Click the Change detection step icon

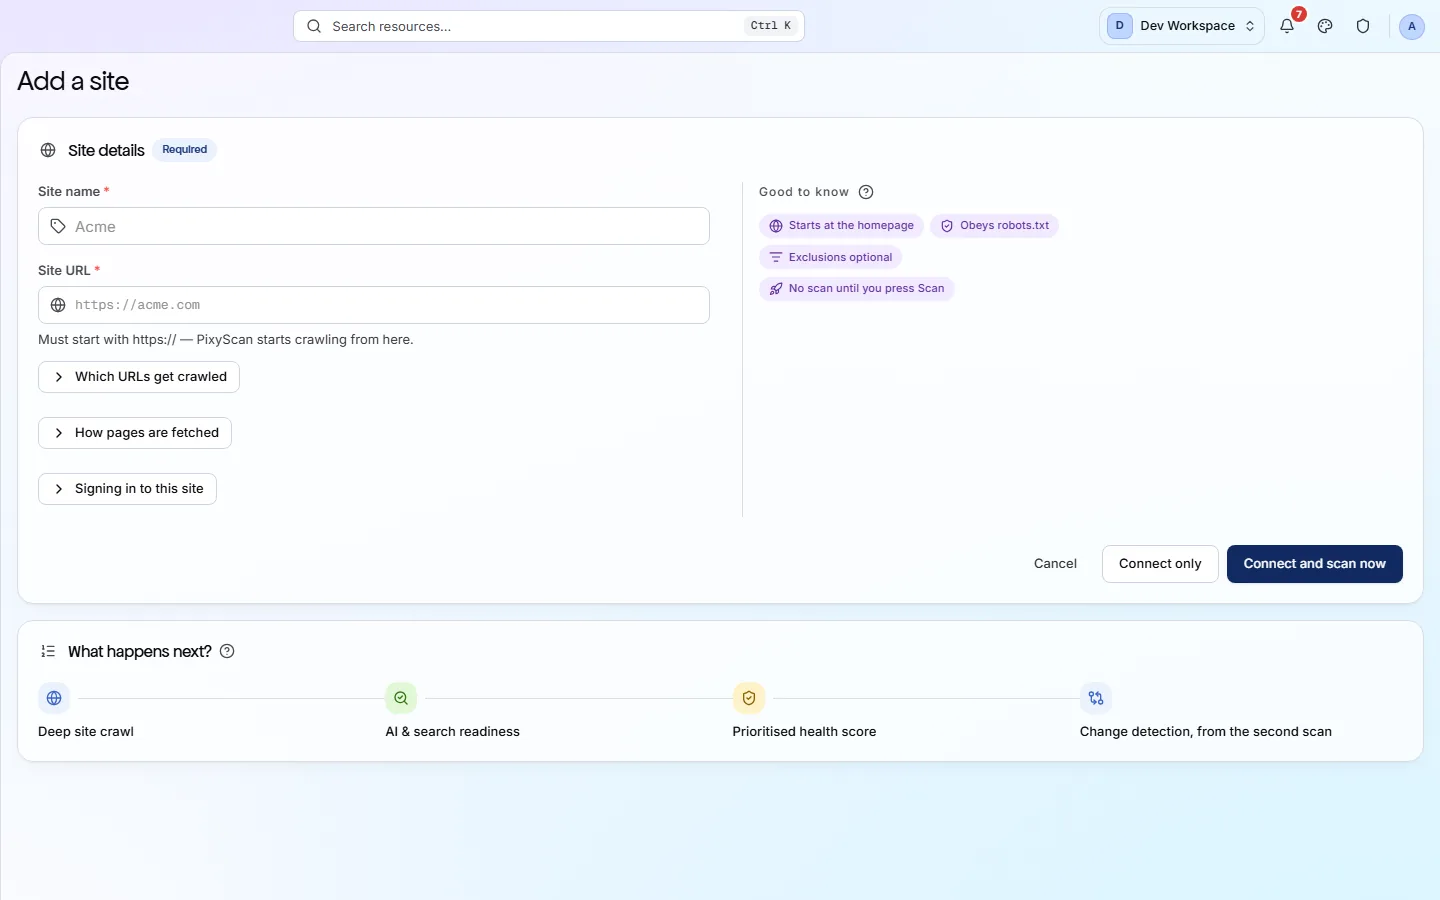tap(1096, 698)
